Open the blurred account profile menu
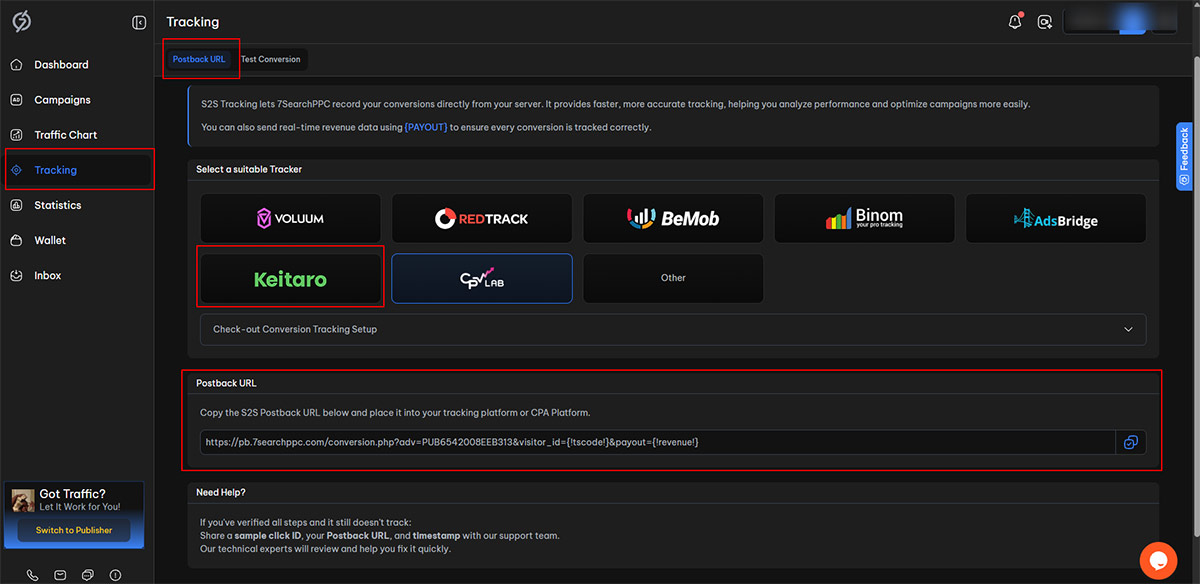Screen dimensions: 1200x584 [1119, 22]
